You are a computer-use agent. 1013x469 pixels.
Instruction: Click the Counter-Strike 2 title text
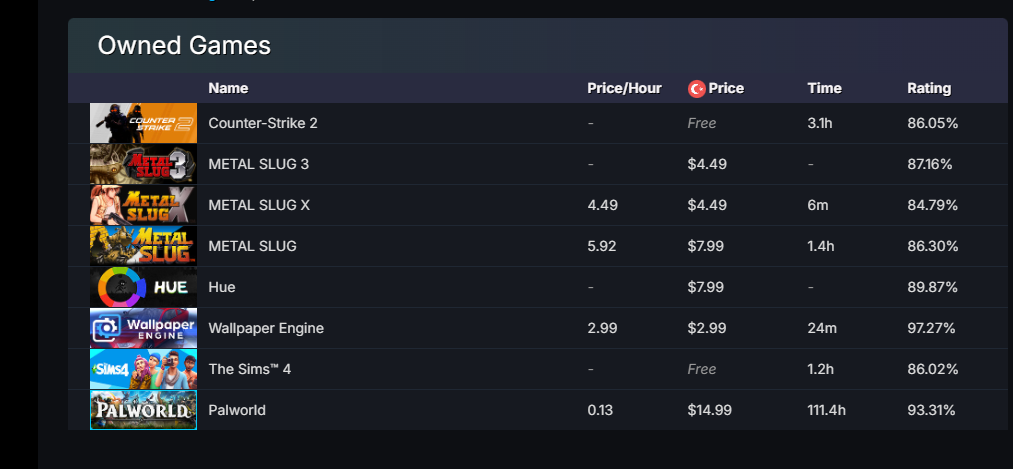263,123
